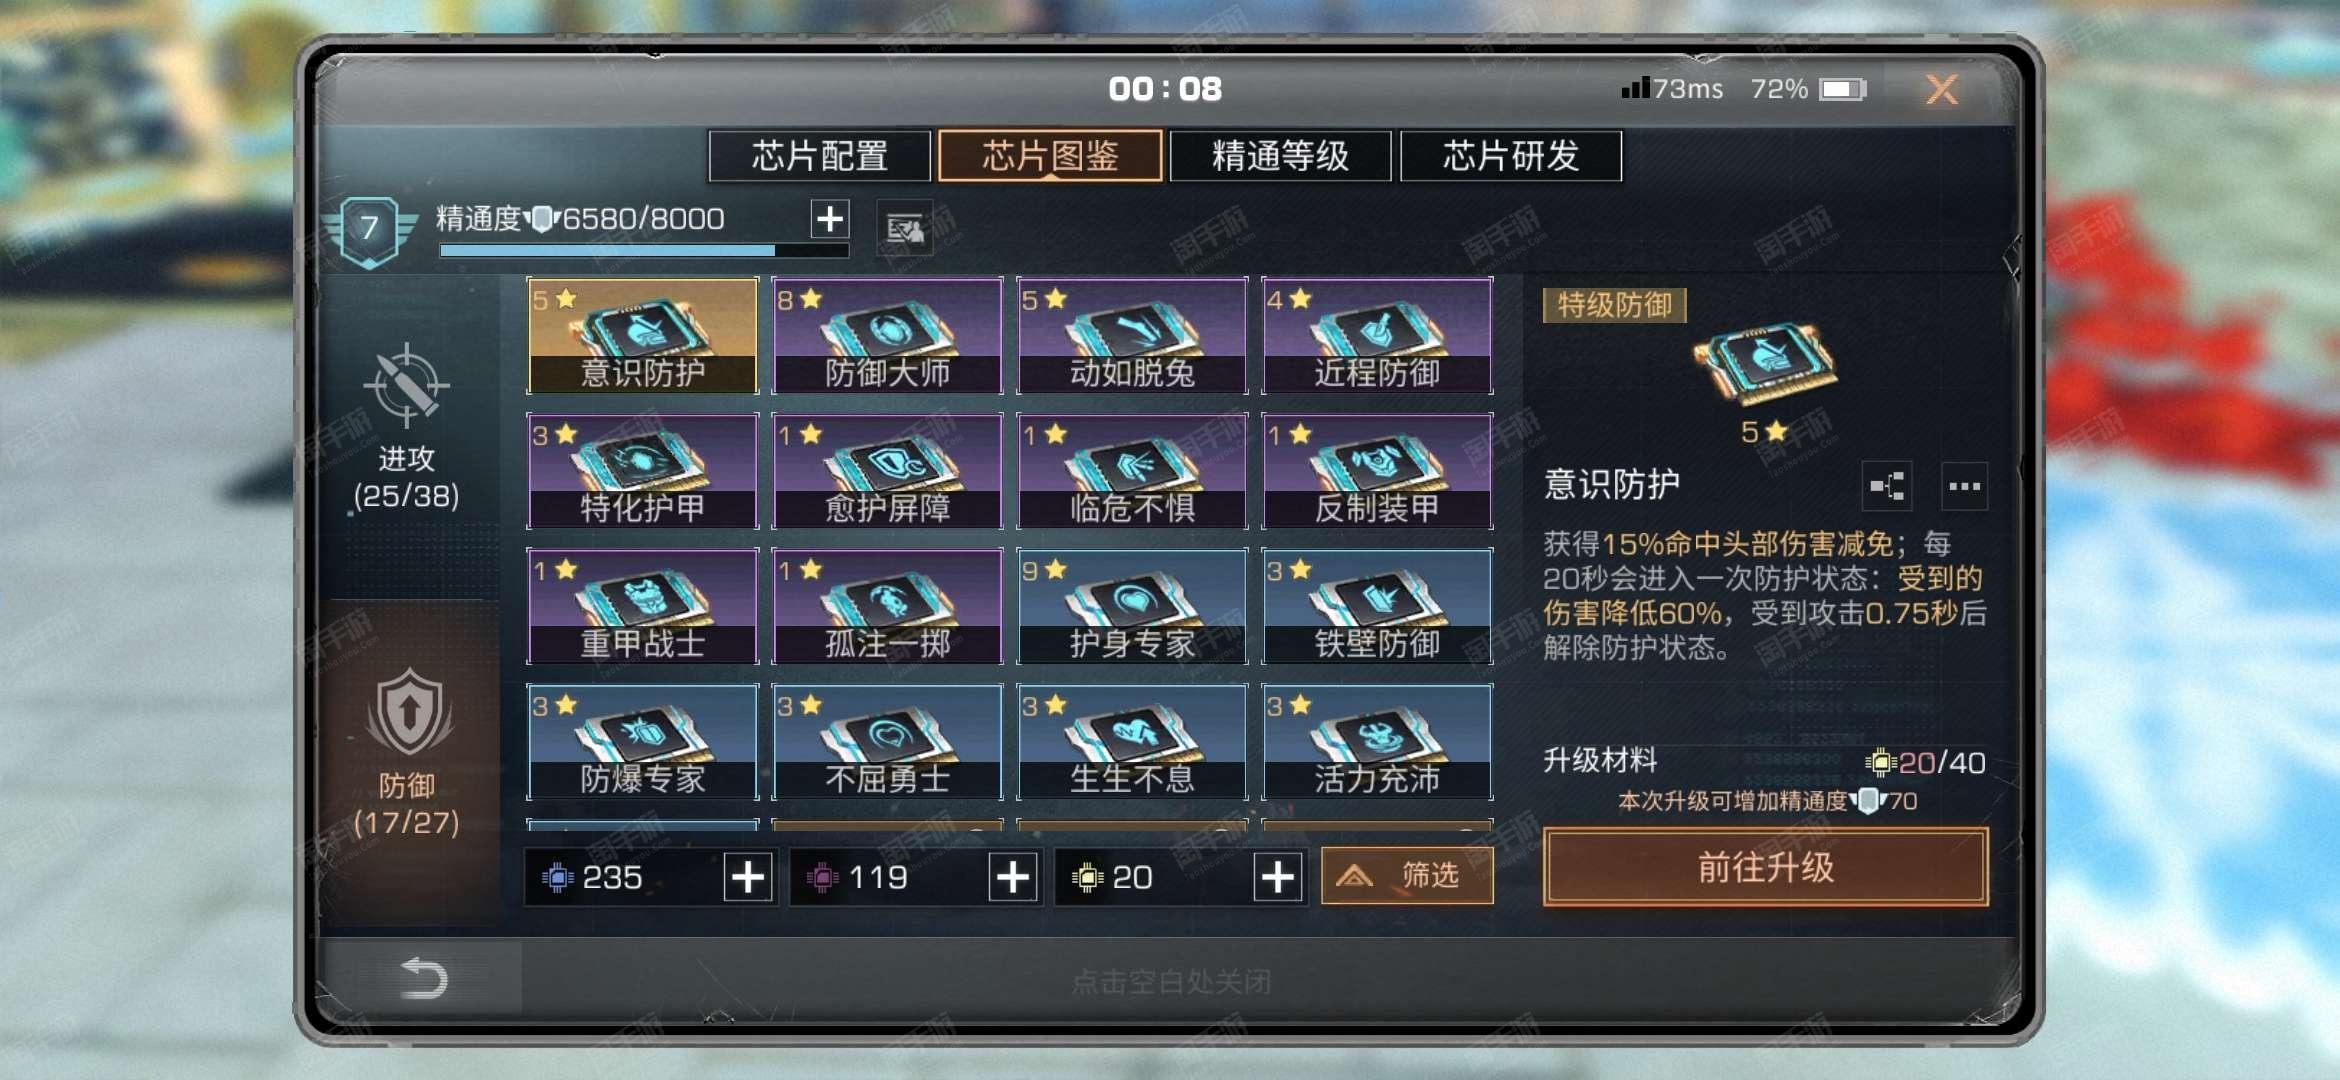The height and width of the screenshot is (1080, 2340).
Task: Click the 前往升级 upgrade button
Action: pos(1765,867)
